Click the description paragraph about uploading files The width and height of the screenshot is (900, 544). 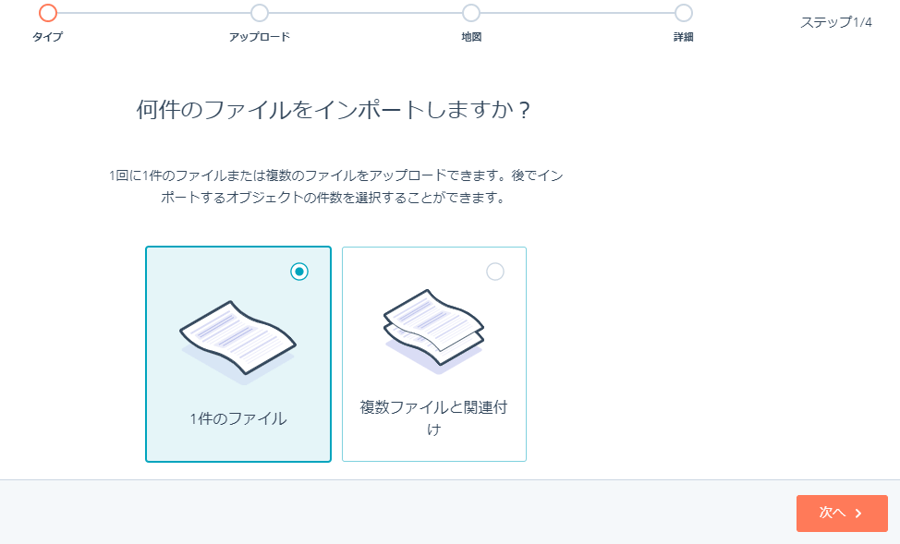[336, 186]
